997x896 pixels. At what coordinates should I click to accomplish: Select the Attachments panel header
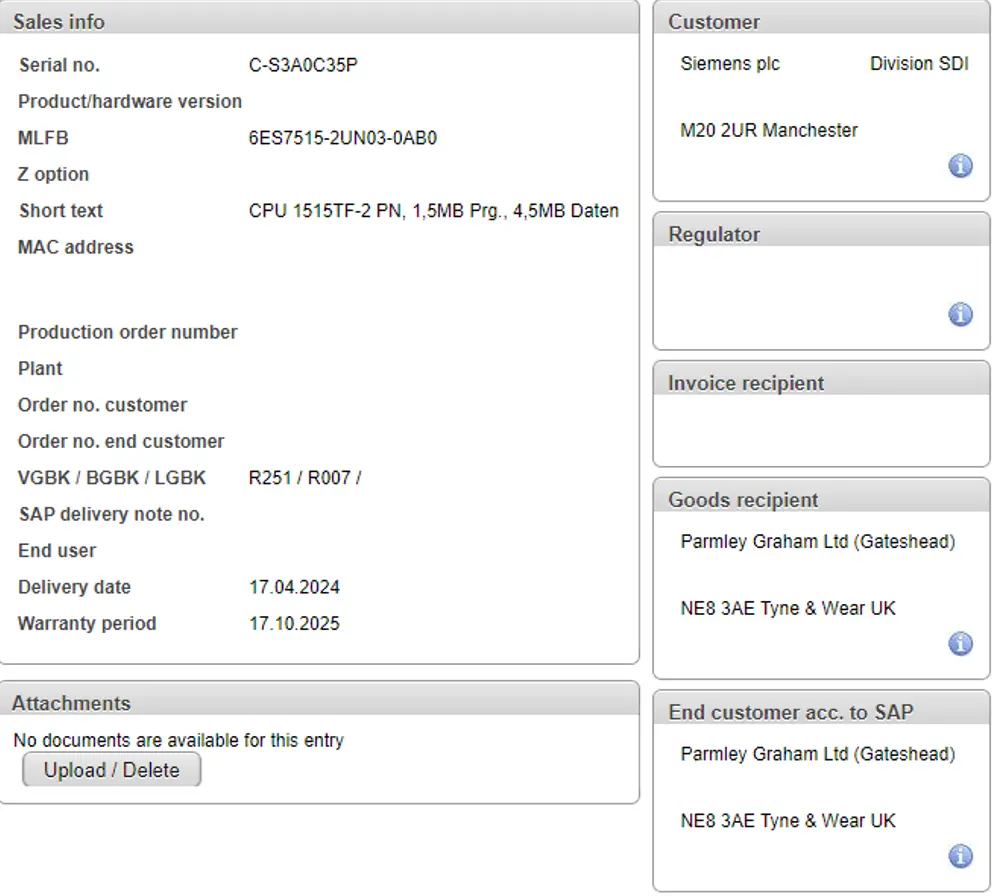[x=71, y=703]
